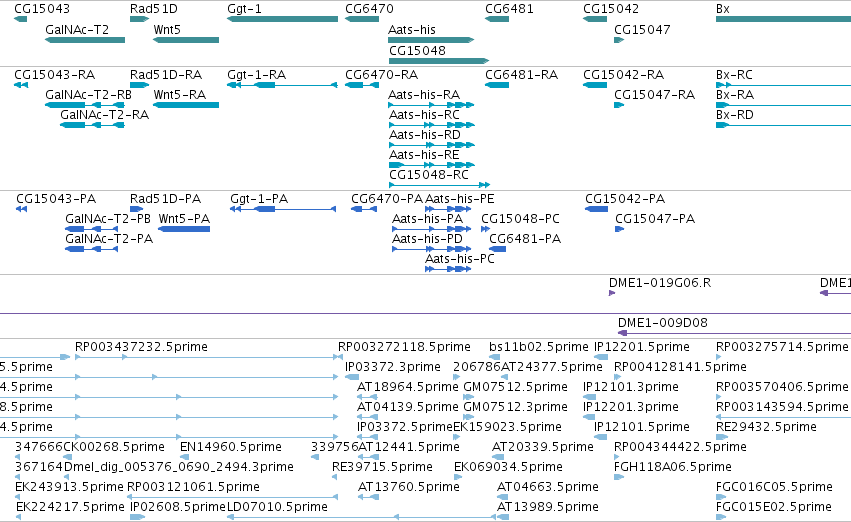Click the Rad51D gene label
This screenshot has height=522, width=851.
(x=154, y=9)
